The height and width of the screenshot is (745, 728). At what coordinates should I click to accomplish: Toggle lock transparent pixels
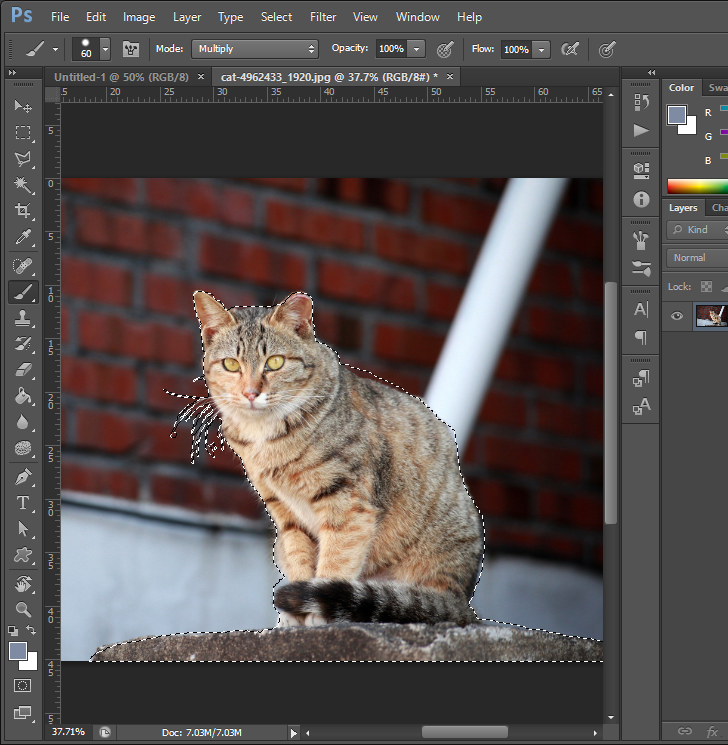click(x=707, y=287)
